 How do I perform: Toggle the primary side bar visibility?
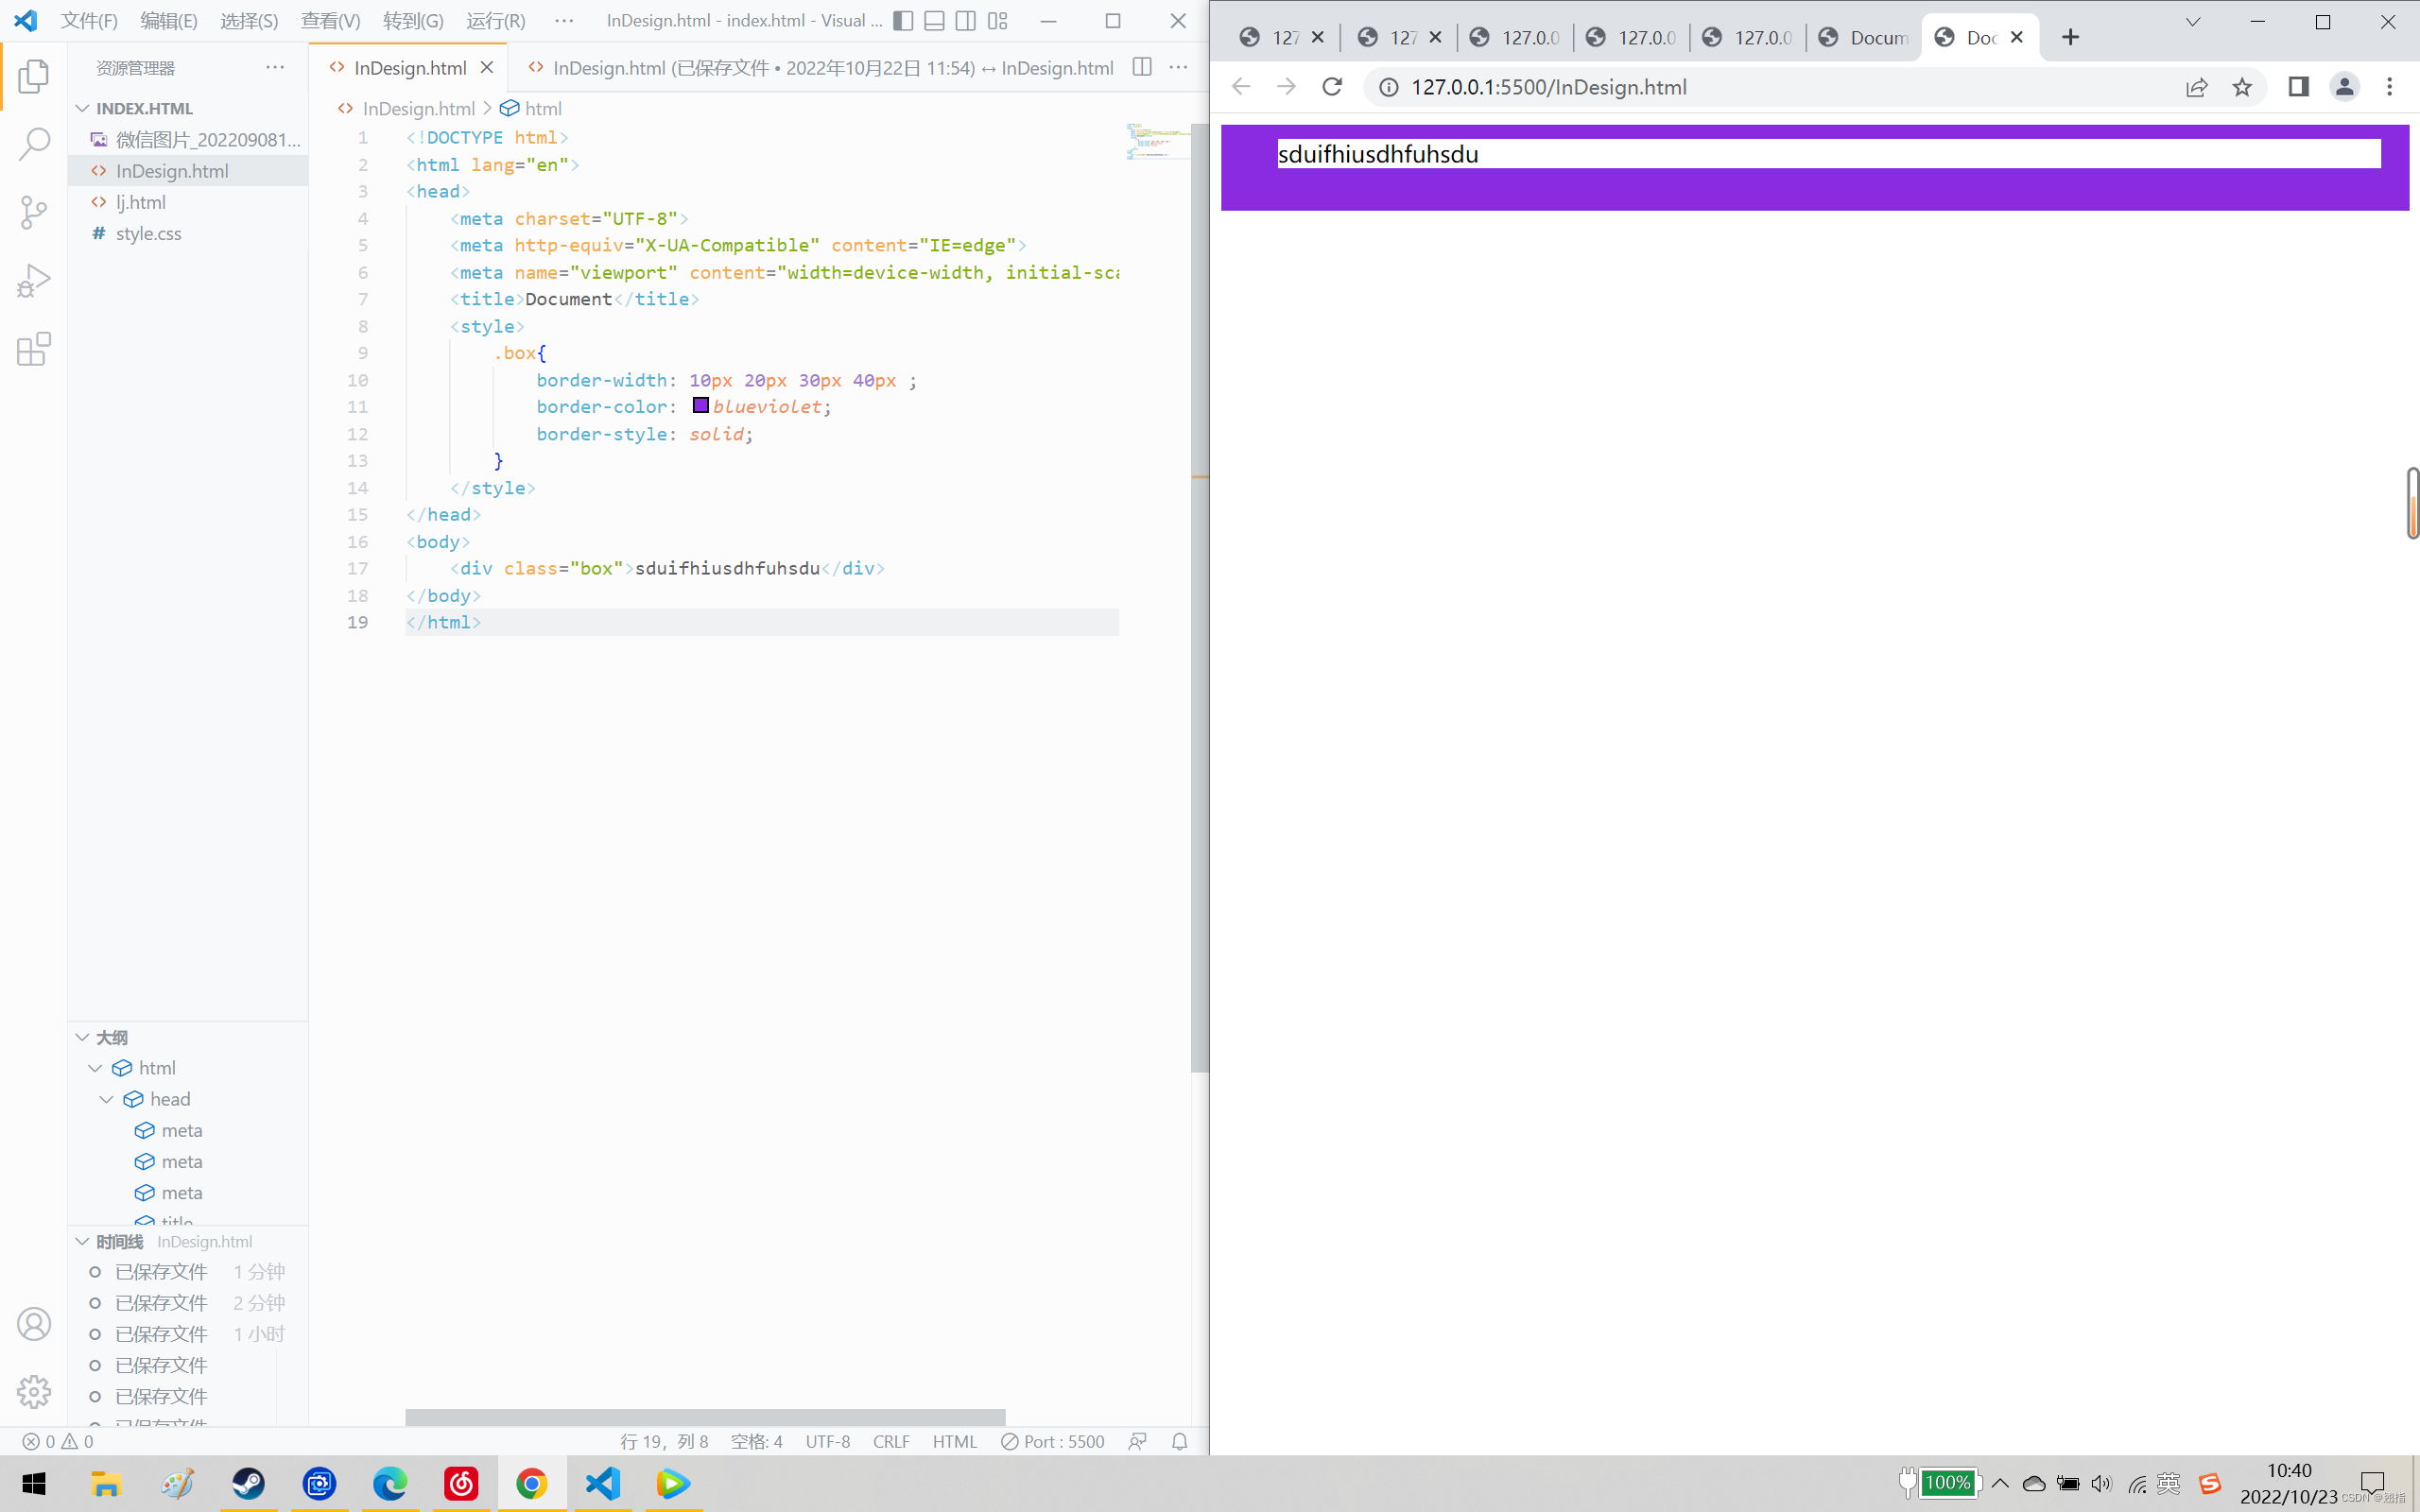[904, 20]
